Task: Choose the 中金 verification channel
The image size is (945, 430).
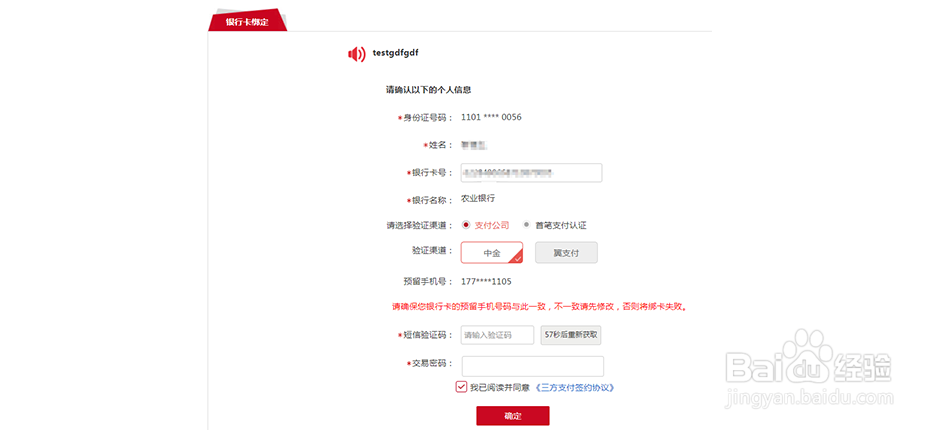Action: pyautogui.click(x=492, y=253)
